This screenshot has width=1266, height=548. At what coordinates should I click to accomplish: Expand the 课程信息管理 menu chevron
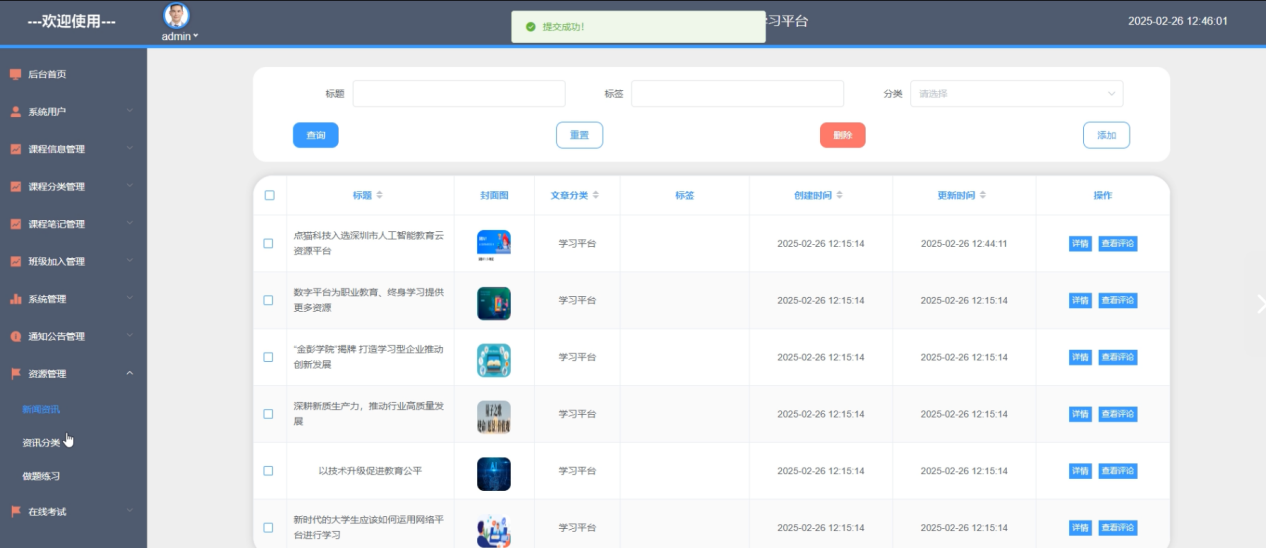[x=129, y=149]
